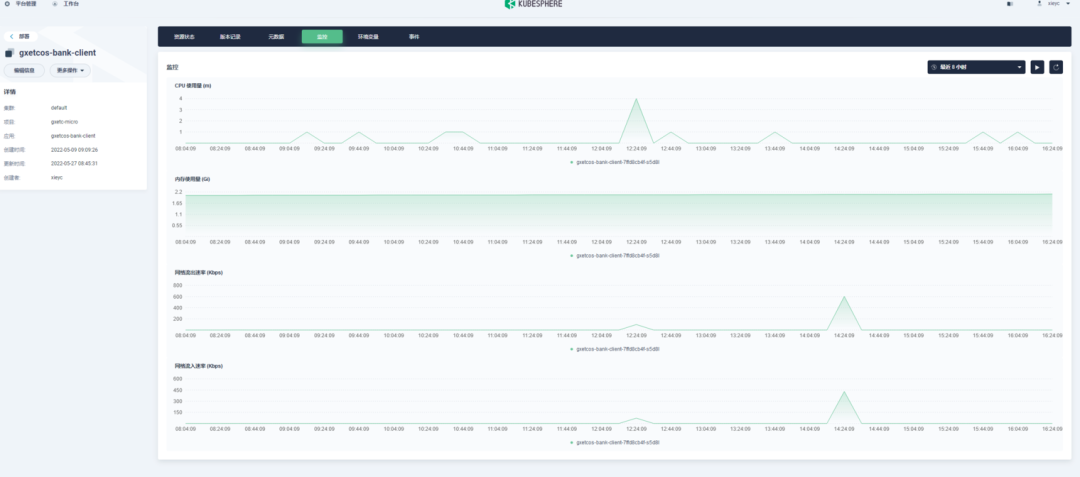
Task: Click the CPU usage peak at 12:24:09
Action: coord(636,99)
